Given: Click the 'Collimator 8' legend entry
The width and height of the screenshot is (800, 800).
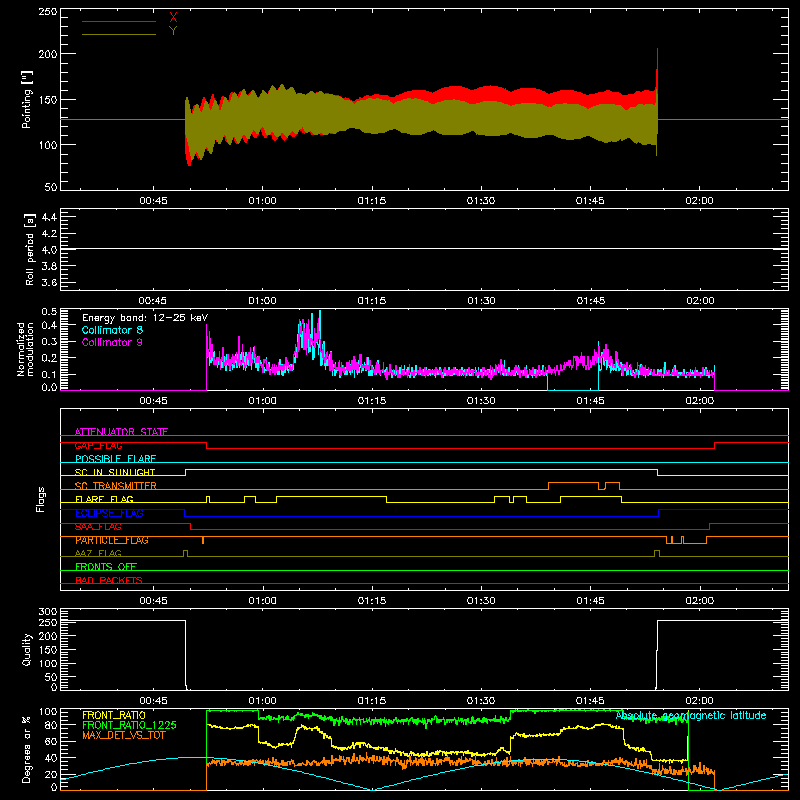Looking at the screenshot, I should click(112, 330).
